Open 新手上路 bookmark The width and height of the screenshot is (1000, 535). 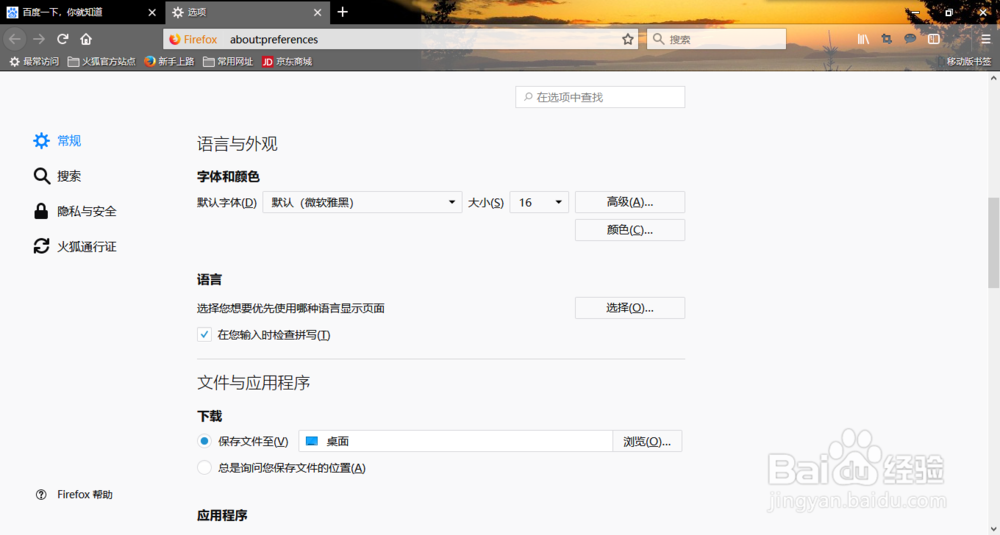click(x=169, y=62)
